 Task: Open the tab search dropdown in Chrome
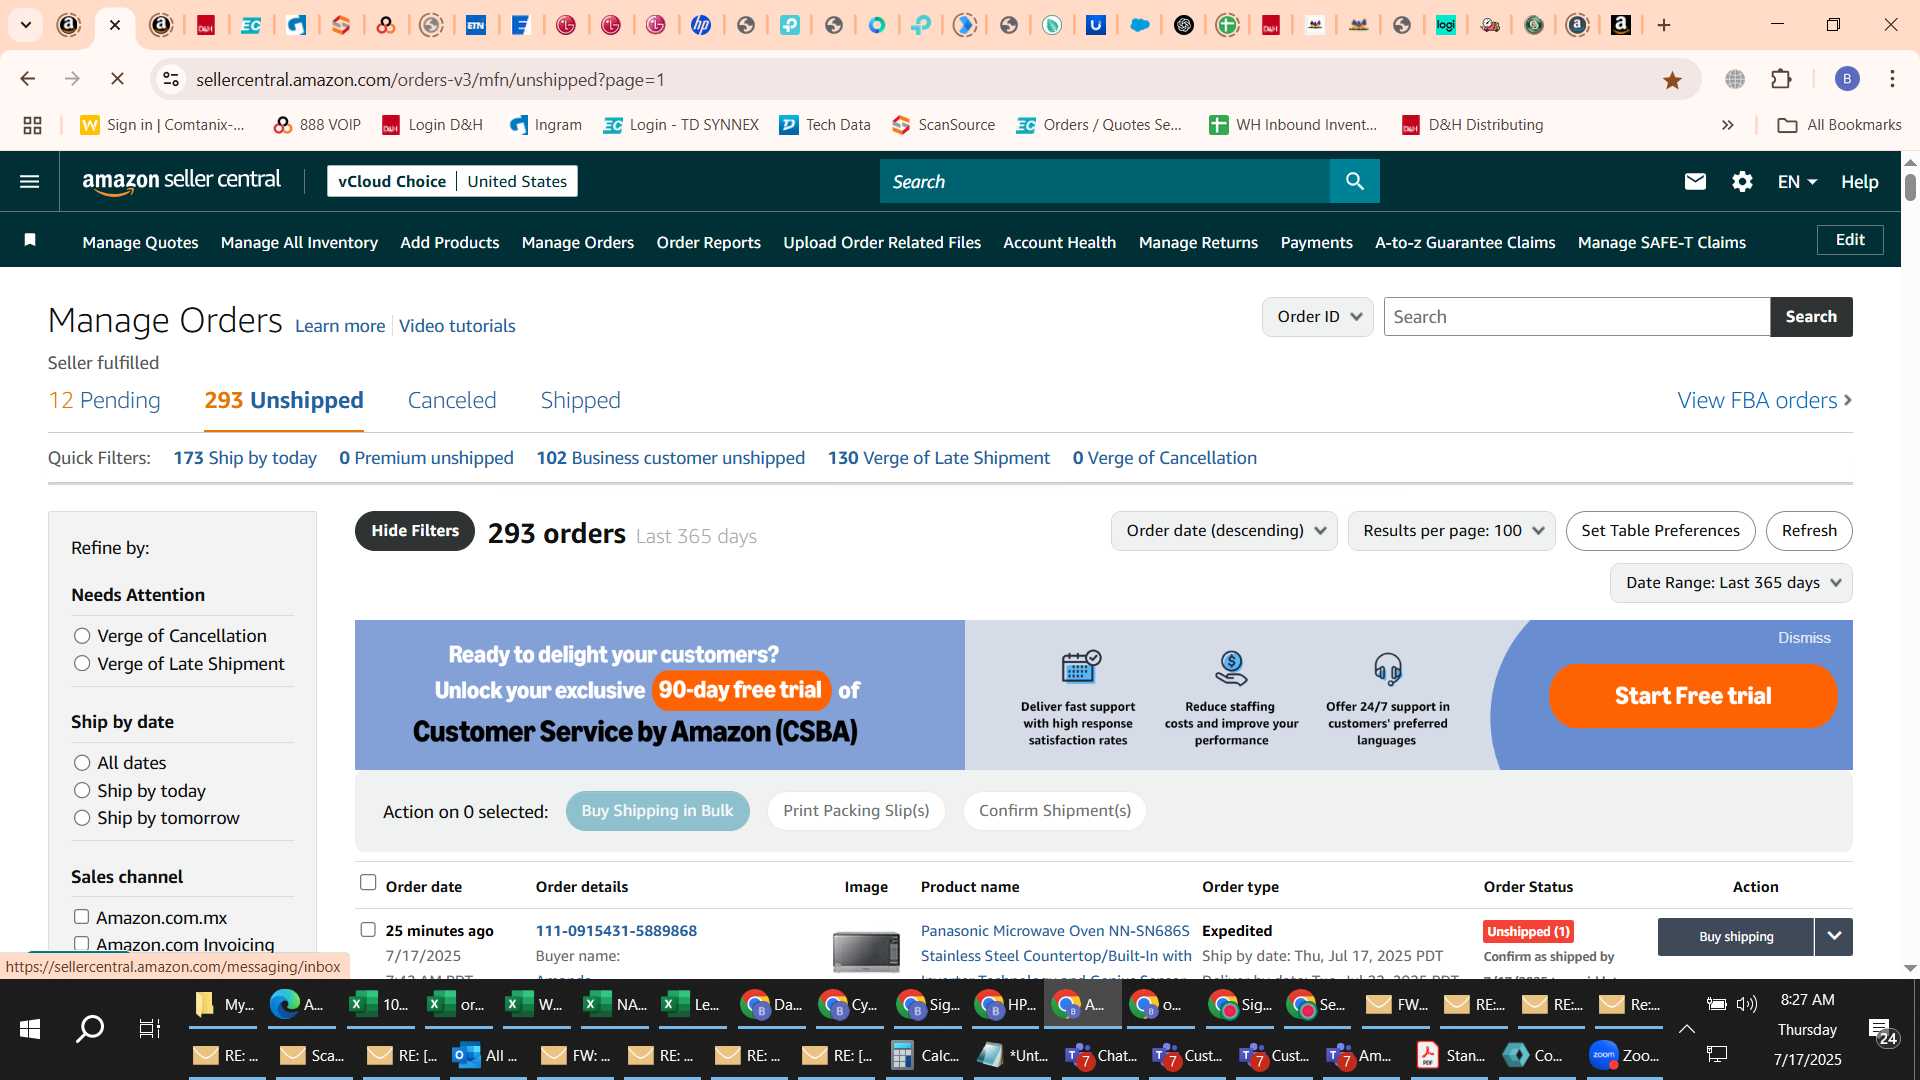[25, 25]
